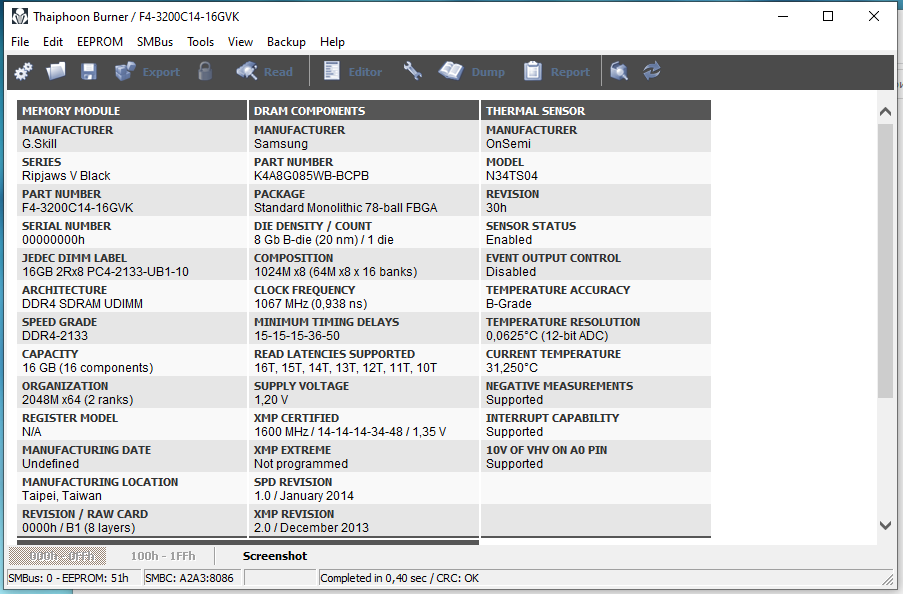
Task: Click the 1.0 / January 2014 SPD revision
Action: 304,495
